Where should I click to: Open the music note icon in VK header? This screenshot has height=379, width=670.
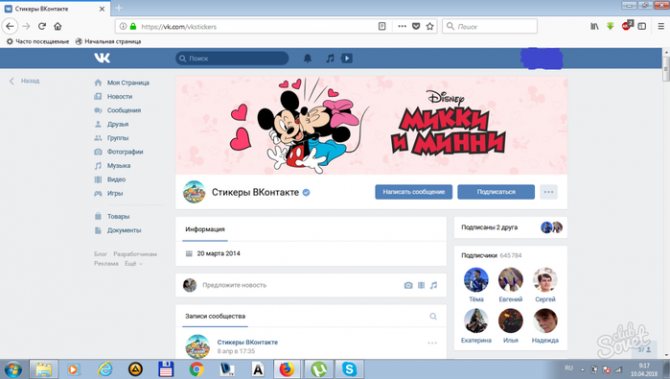(330, 59)
